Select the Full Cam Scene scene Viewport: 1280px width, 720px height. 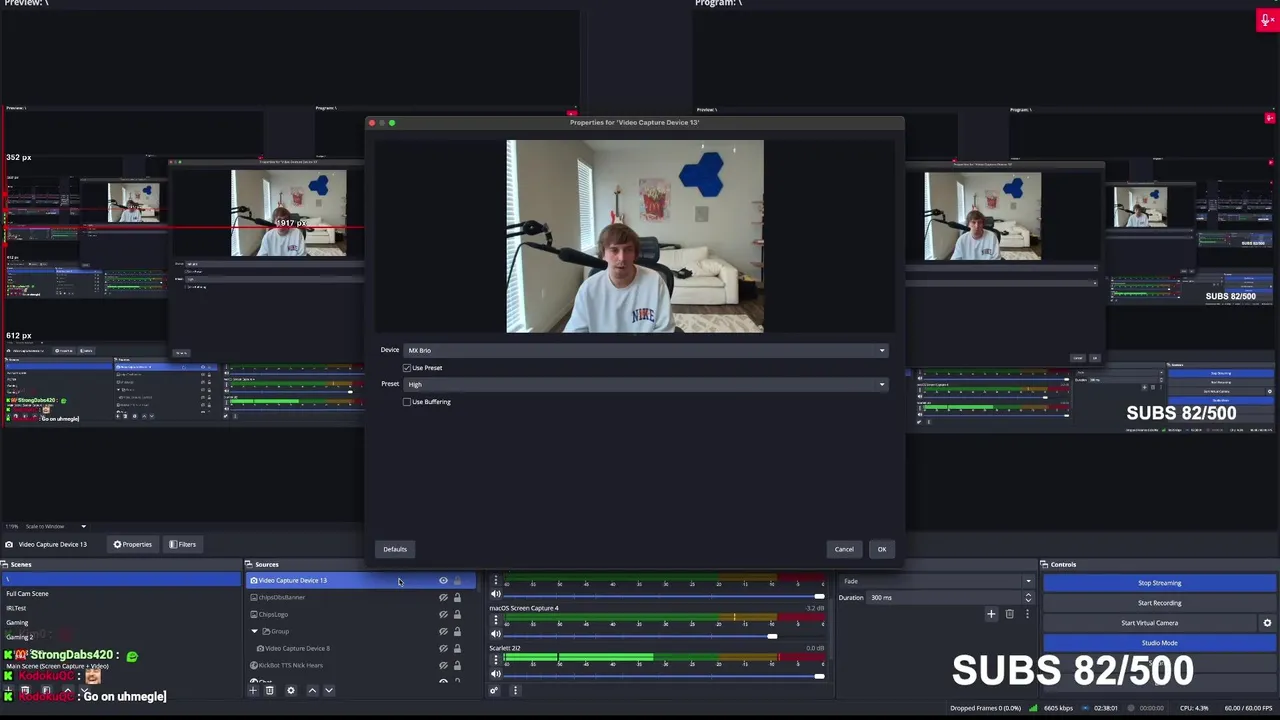(120, 594)
